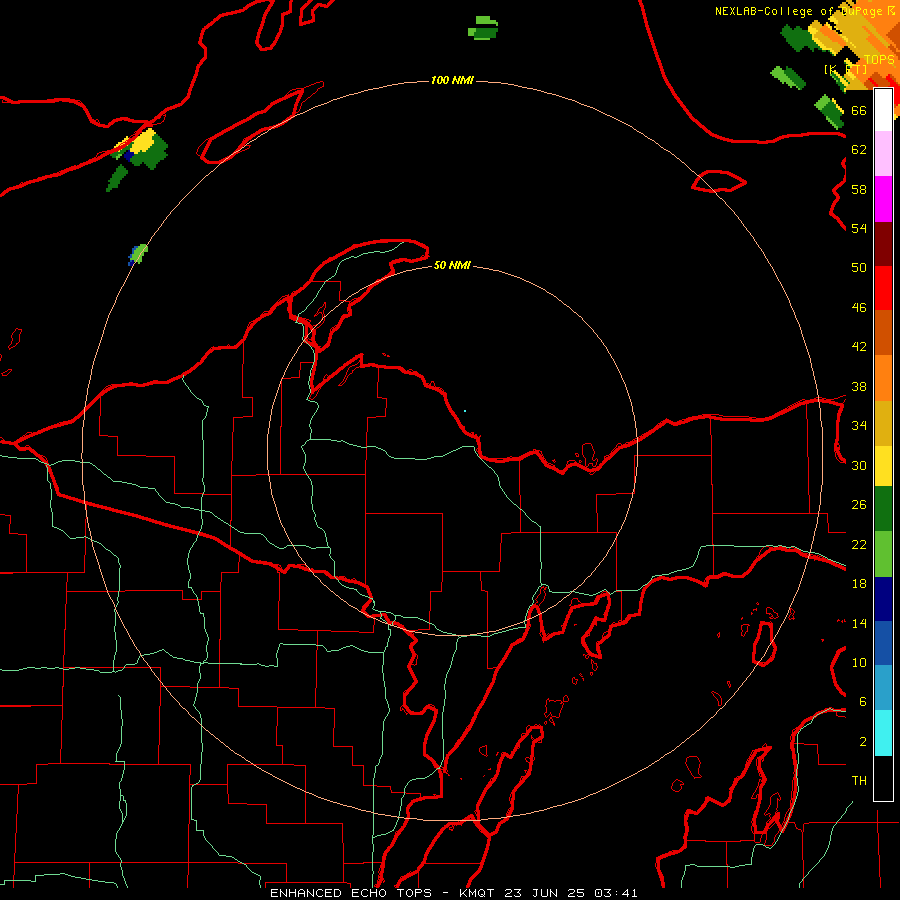Click the green echo blob at top center

pos(483,28)
